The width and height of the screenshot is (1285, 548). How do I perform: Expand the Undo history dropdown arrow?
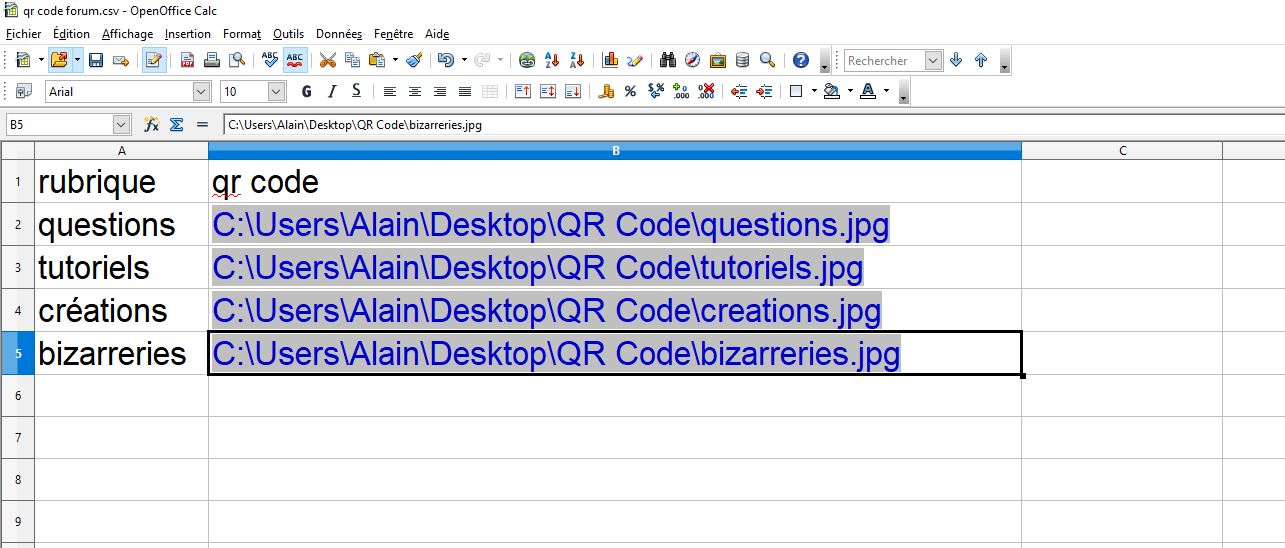[463, 60]
